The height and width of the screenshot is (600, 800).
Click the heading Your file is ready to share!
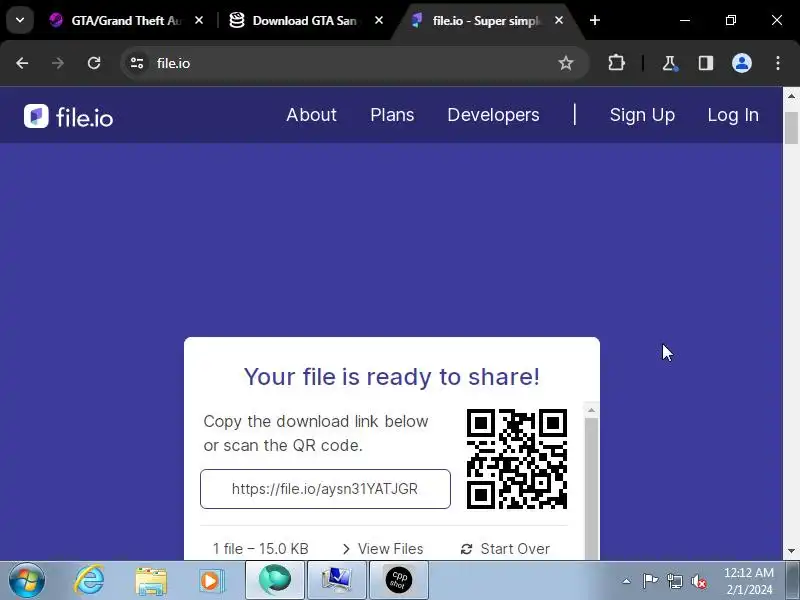[392, 377]
